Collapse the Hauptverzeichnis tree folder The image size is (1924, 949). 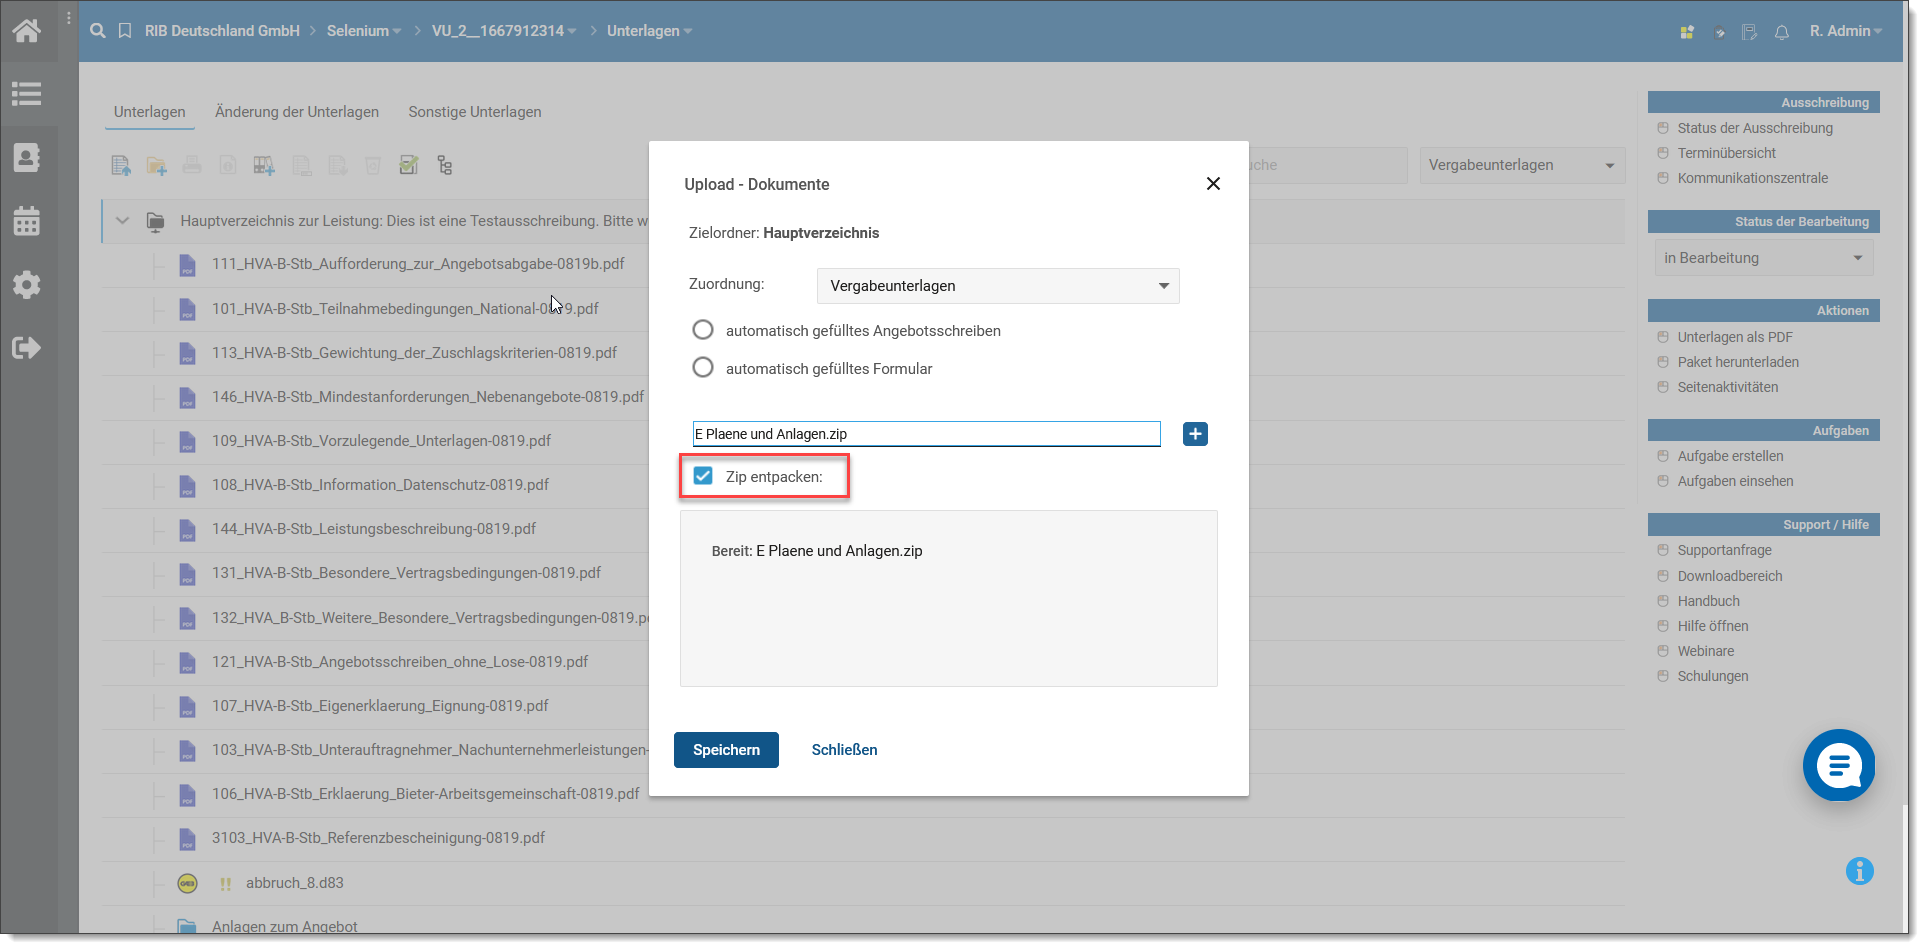[x=123, y=221]
